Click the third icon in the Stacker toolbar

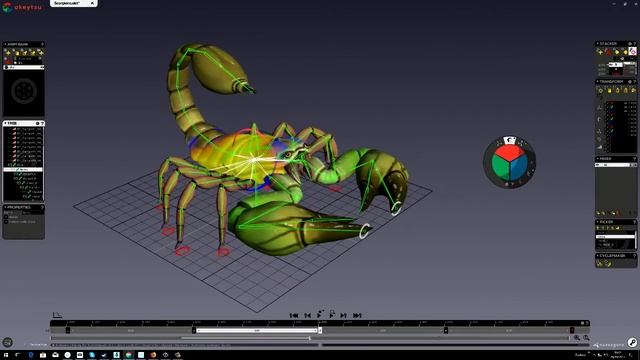(x=616, y=51)
